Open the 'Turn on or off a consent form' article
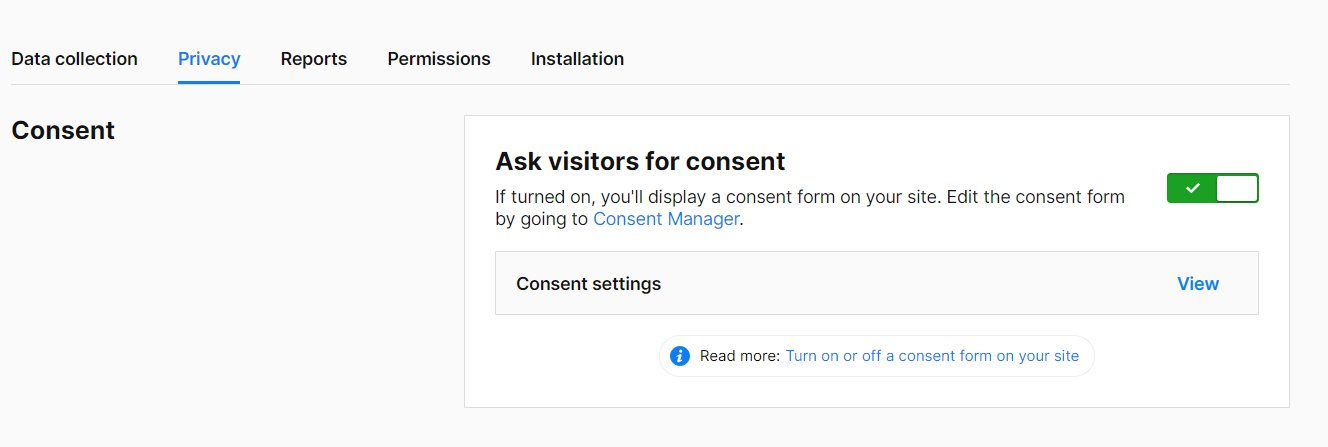The width and height of the screenshot is (1328, 447). (x=932, y=356)
